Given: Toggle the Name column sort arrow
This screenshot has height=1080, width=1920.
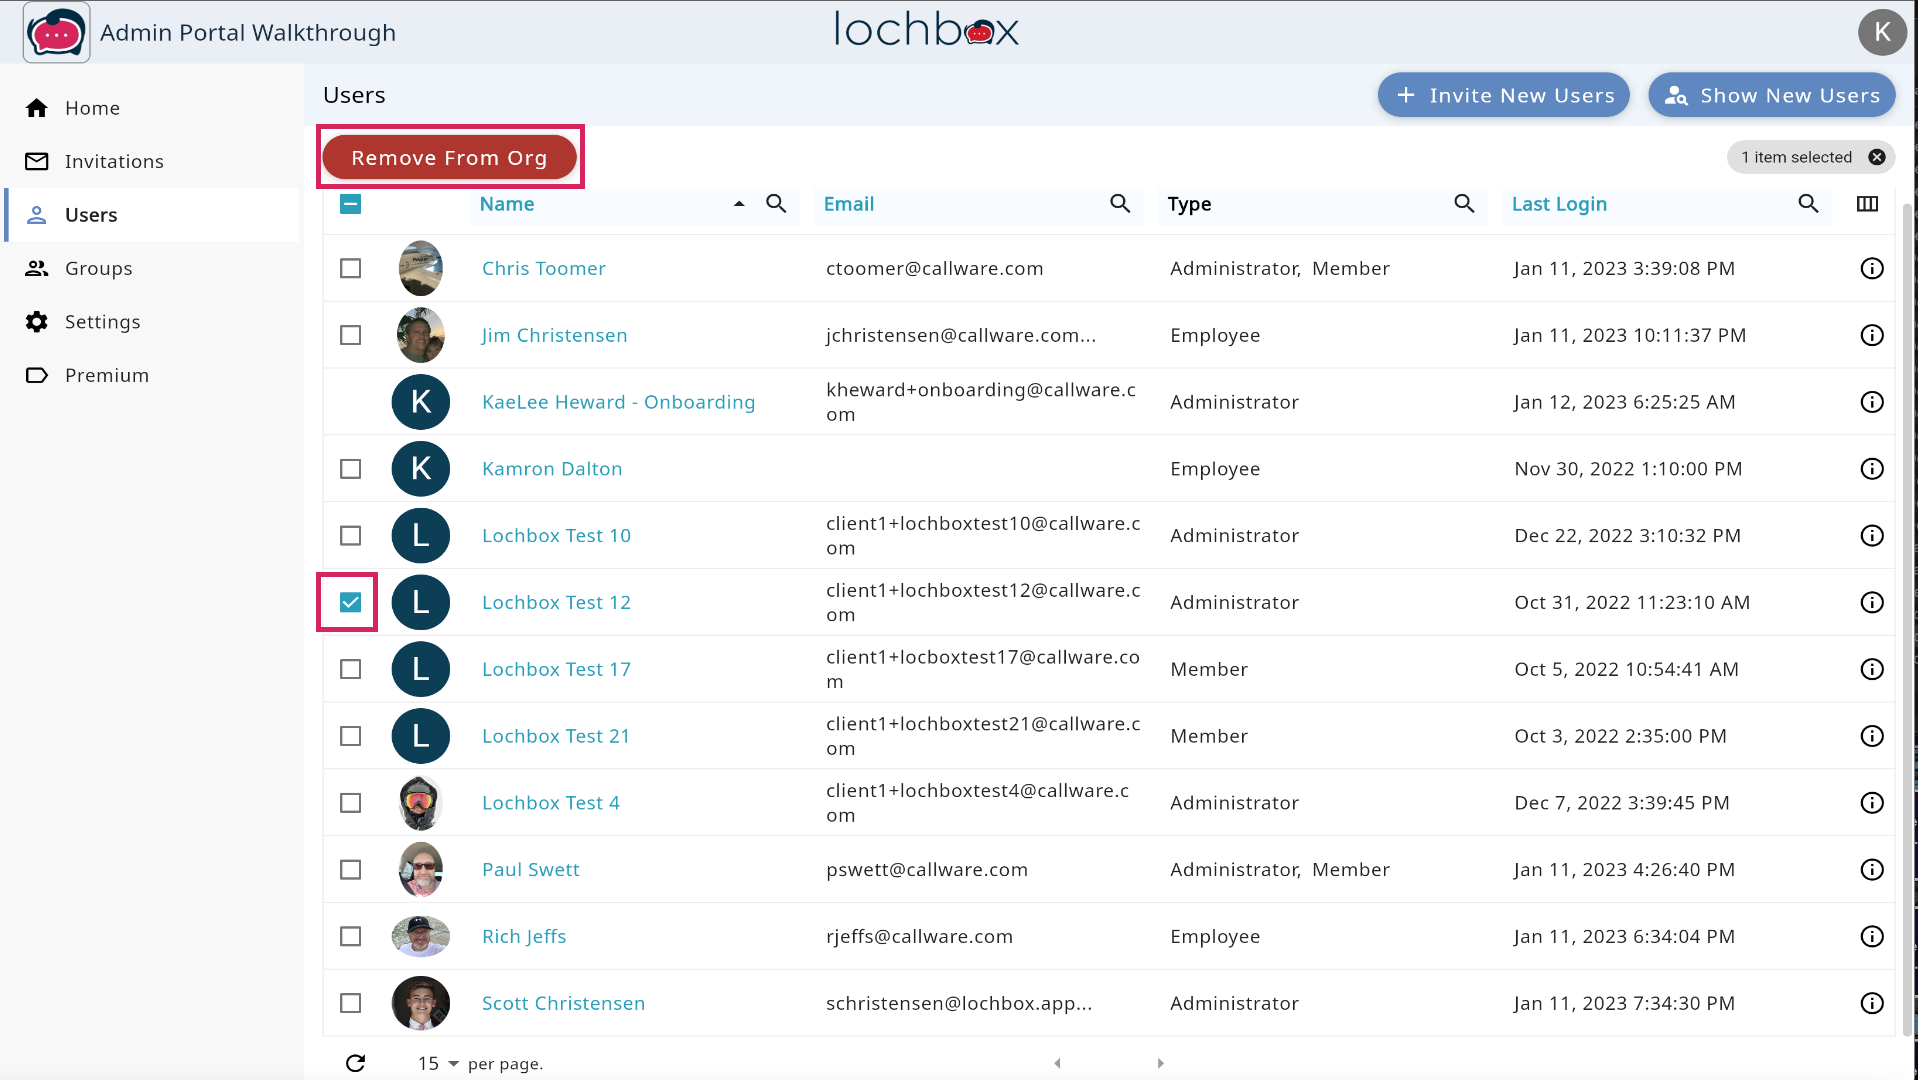Looking at the screenshot, I should click(739, 204).
